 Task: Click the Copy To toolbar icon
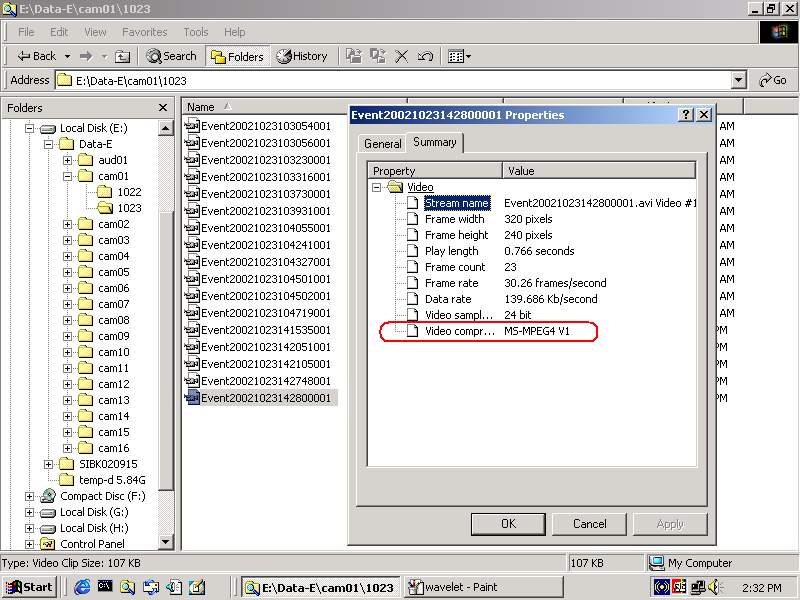pos(378,56)
